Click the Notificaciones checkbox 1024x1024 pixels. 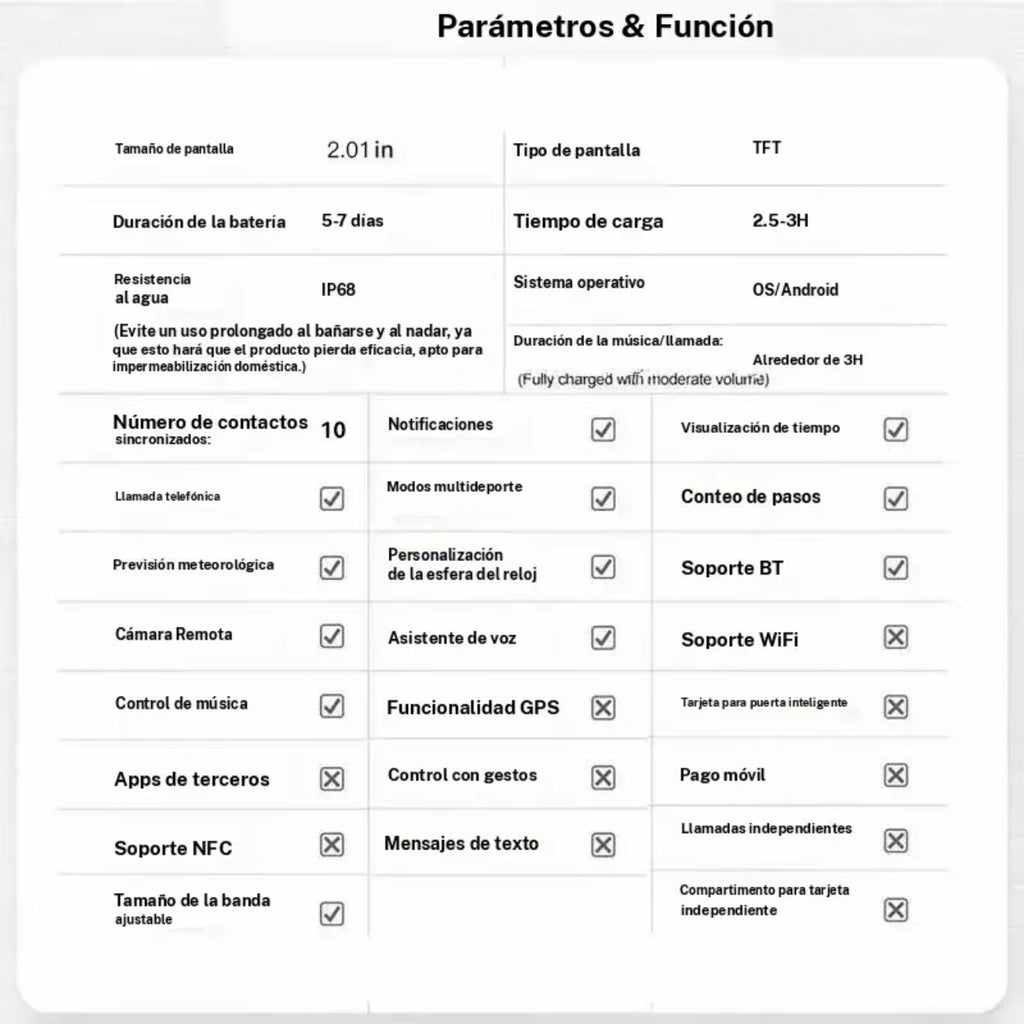603,430
